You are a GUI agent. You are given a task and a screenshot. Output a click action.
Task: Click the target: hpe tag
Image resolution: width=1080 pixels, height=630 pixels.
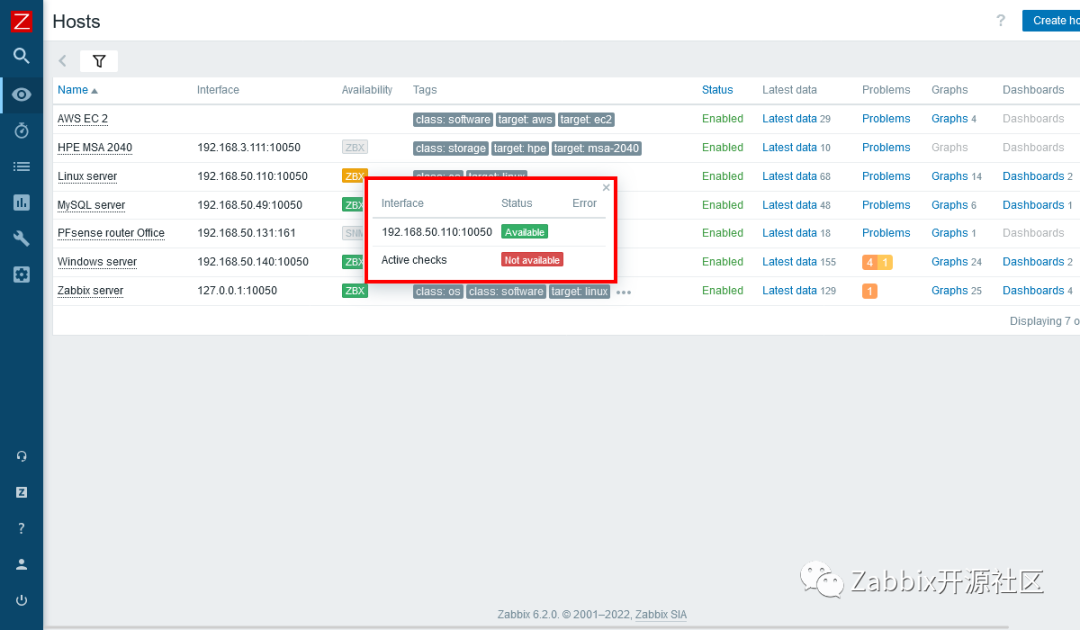[x=520, y=148]
